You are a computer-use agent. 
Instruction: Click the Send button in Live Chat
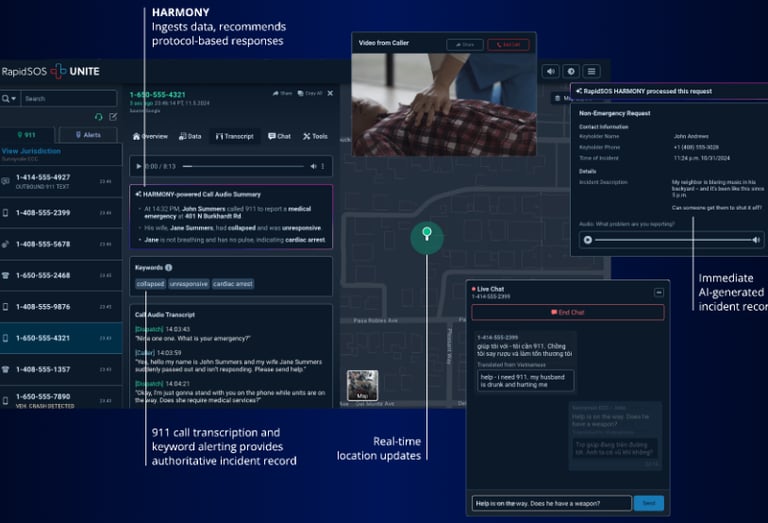pos(649,503)
